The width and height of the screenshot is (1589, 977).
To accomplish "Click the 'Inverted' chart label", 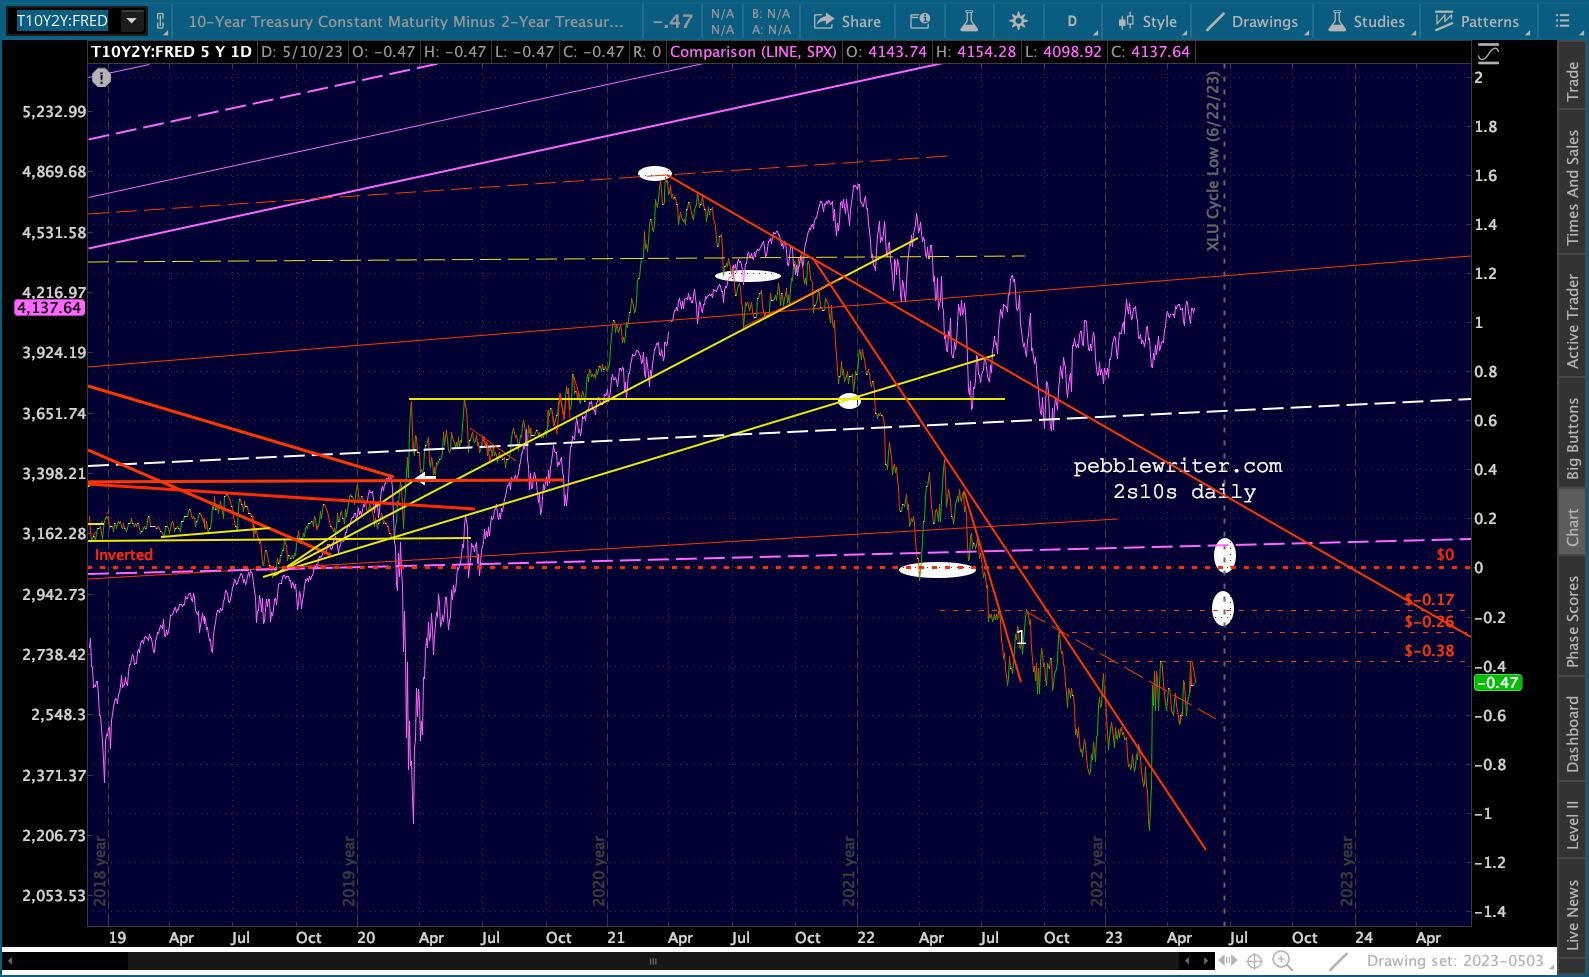I will 124,555.
